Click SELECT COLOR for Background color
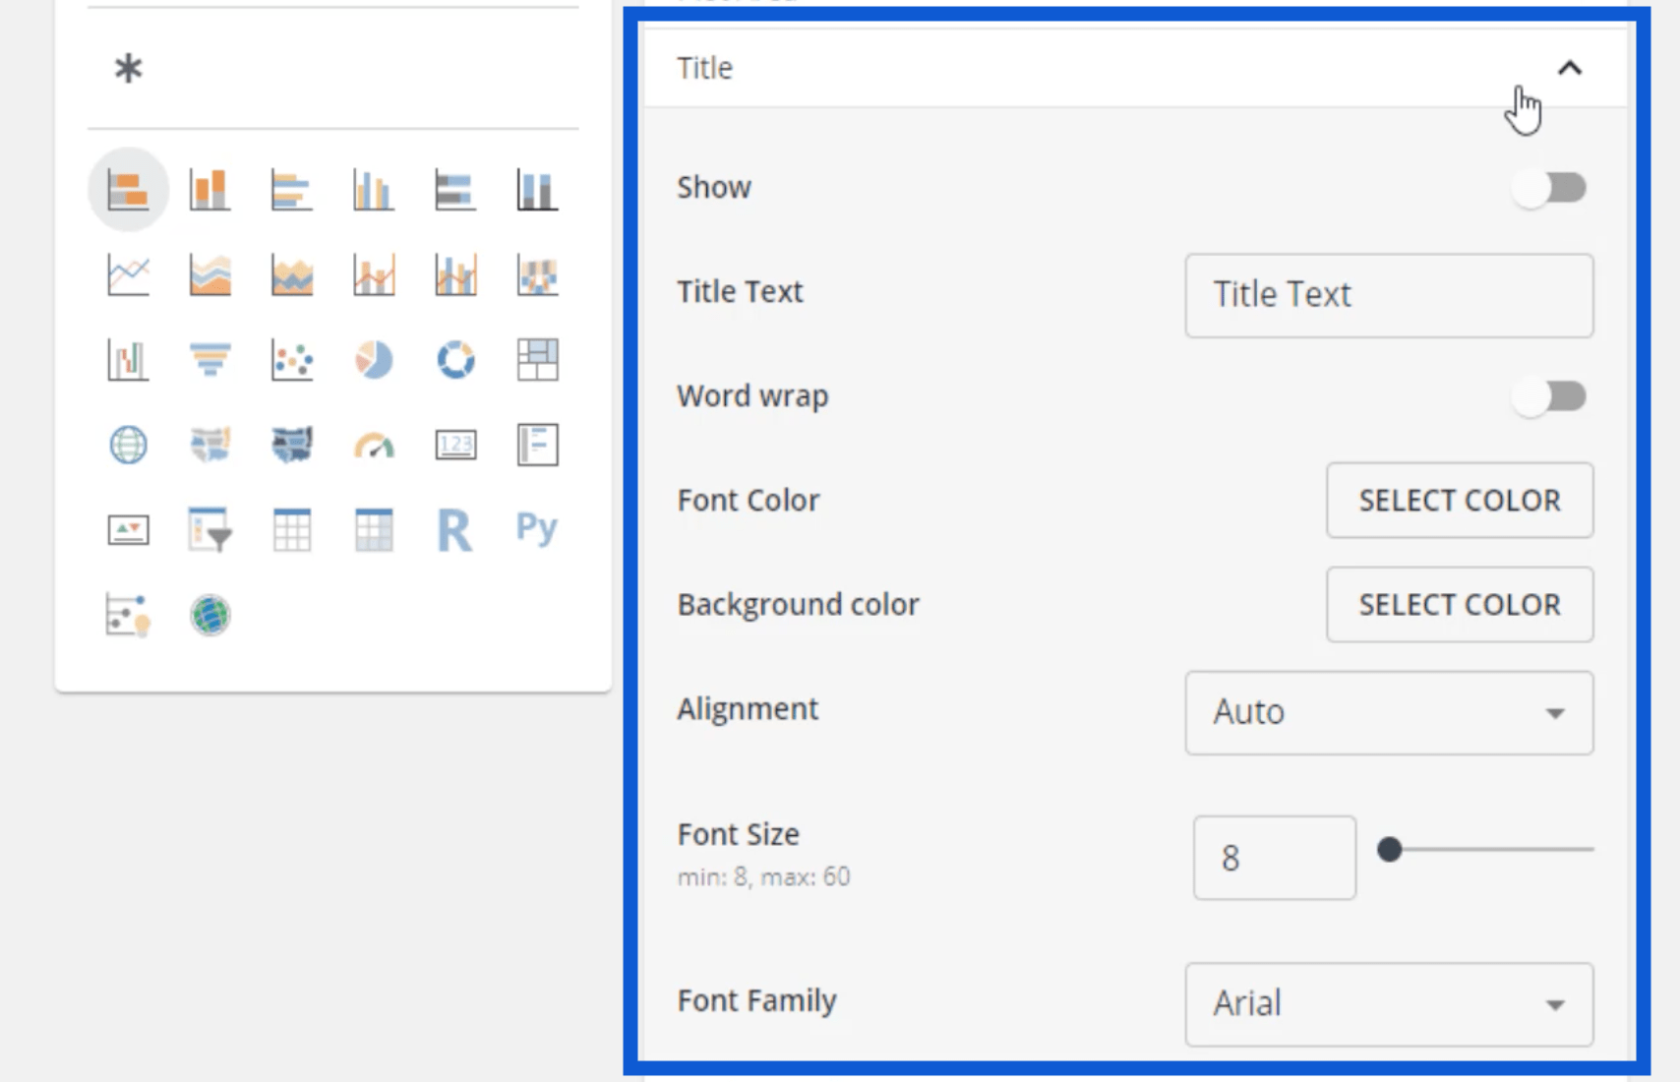 tap(1459, 605)
